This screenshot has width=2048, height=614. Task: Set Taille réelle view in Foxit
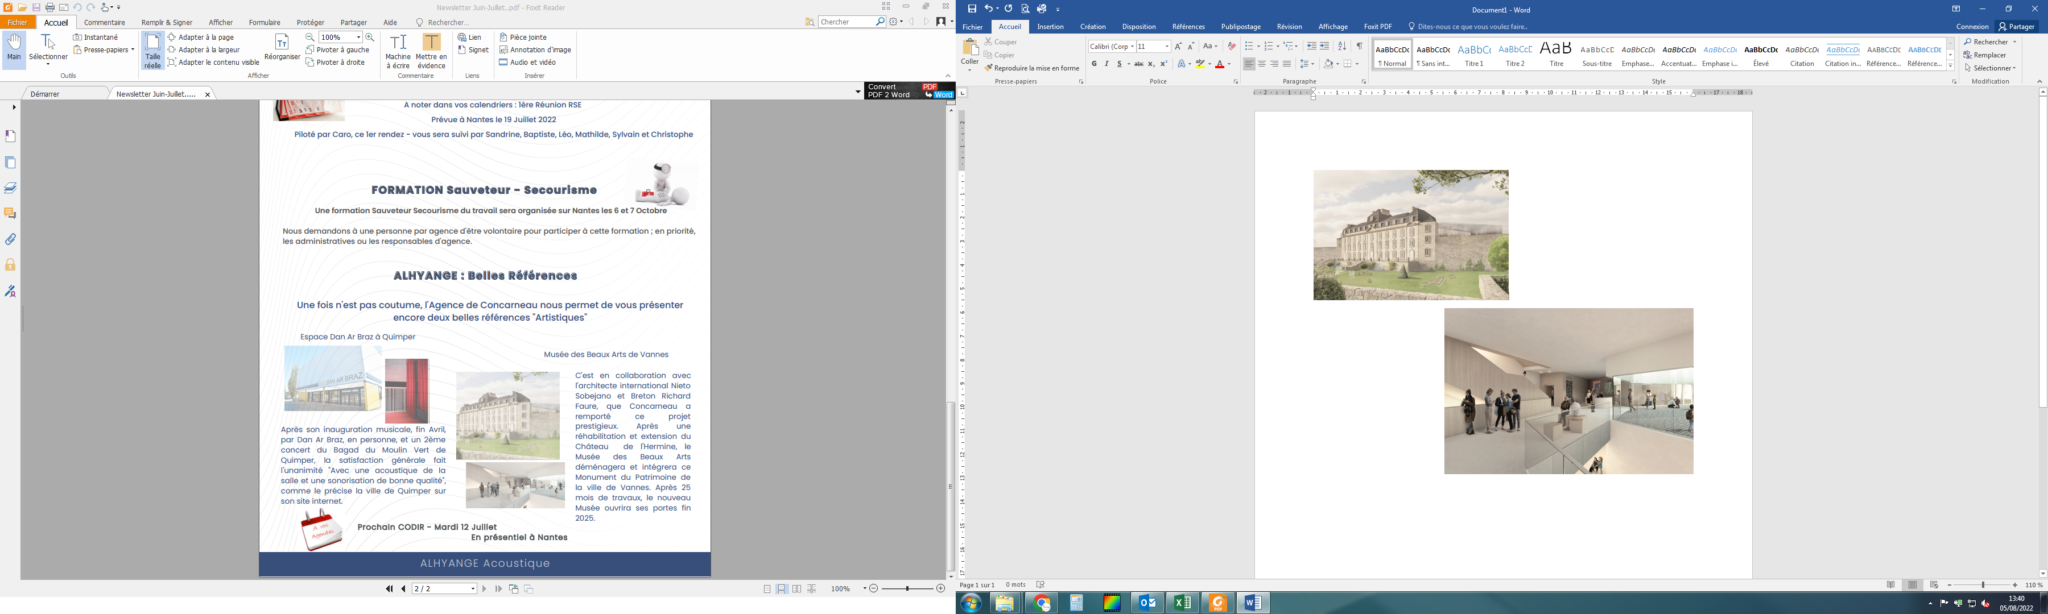point(152,50)
